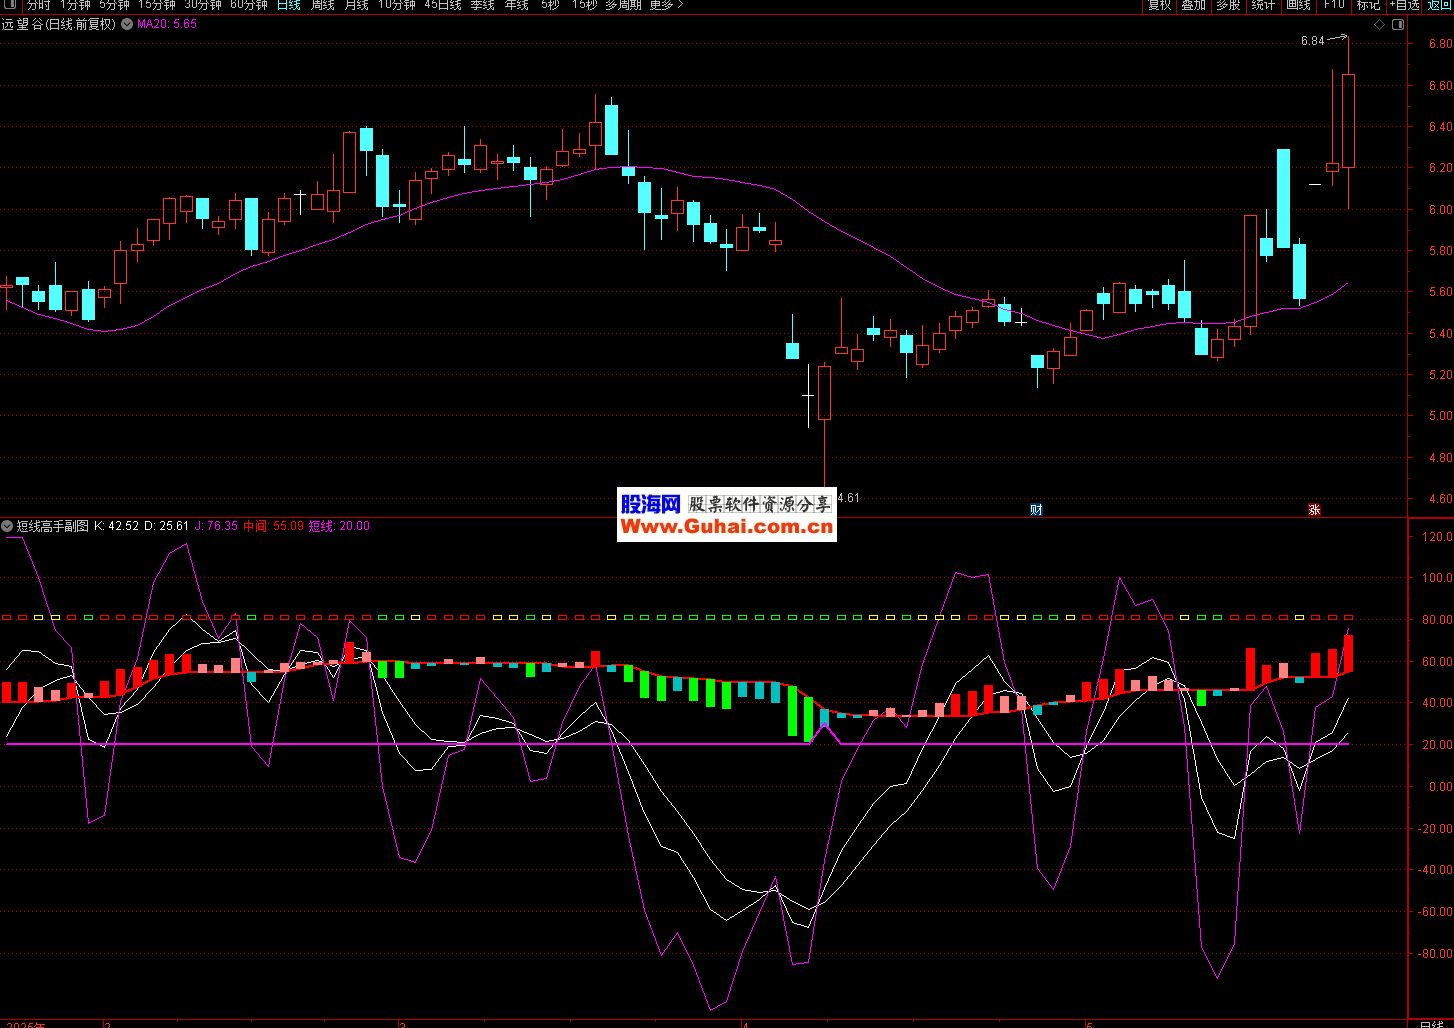Image resolution: width=1454 pixels, height=1028 pixels.
Task: Click the 标记 mark button
Action: tap(1368, 5)
